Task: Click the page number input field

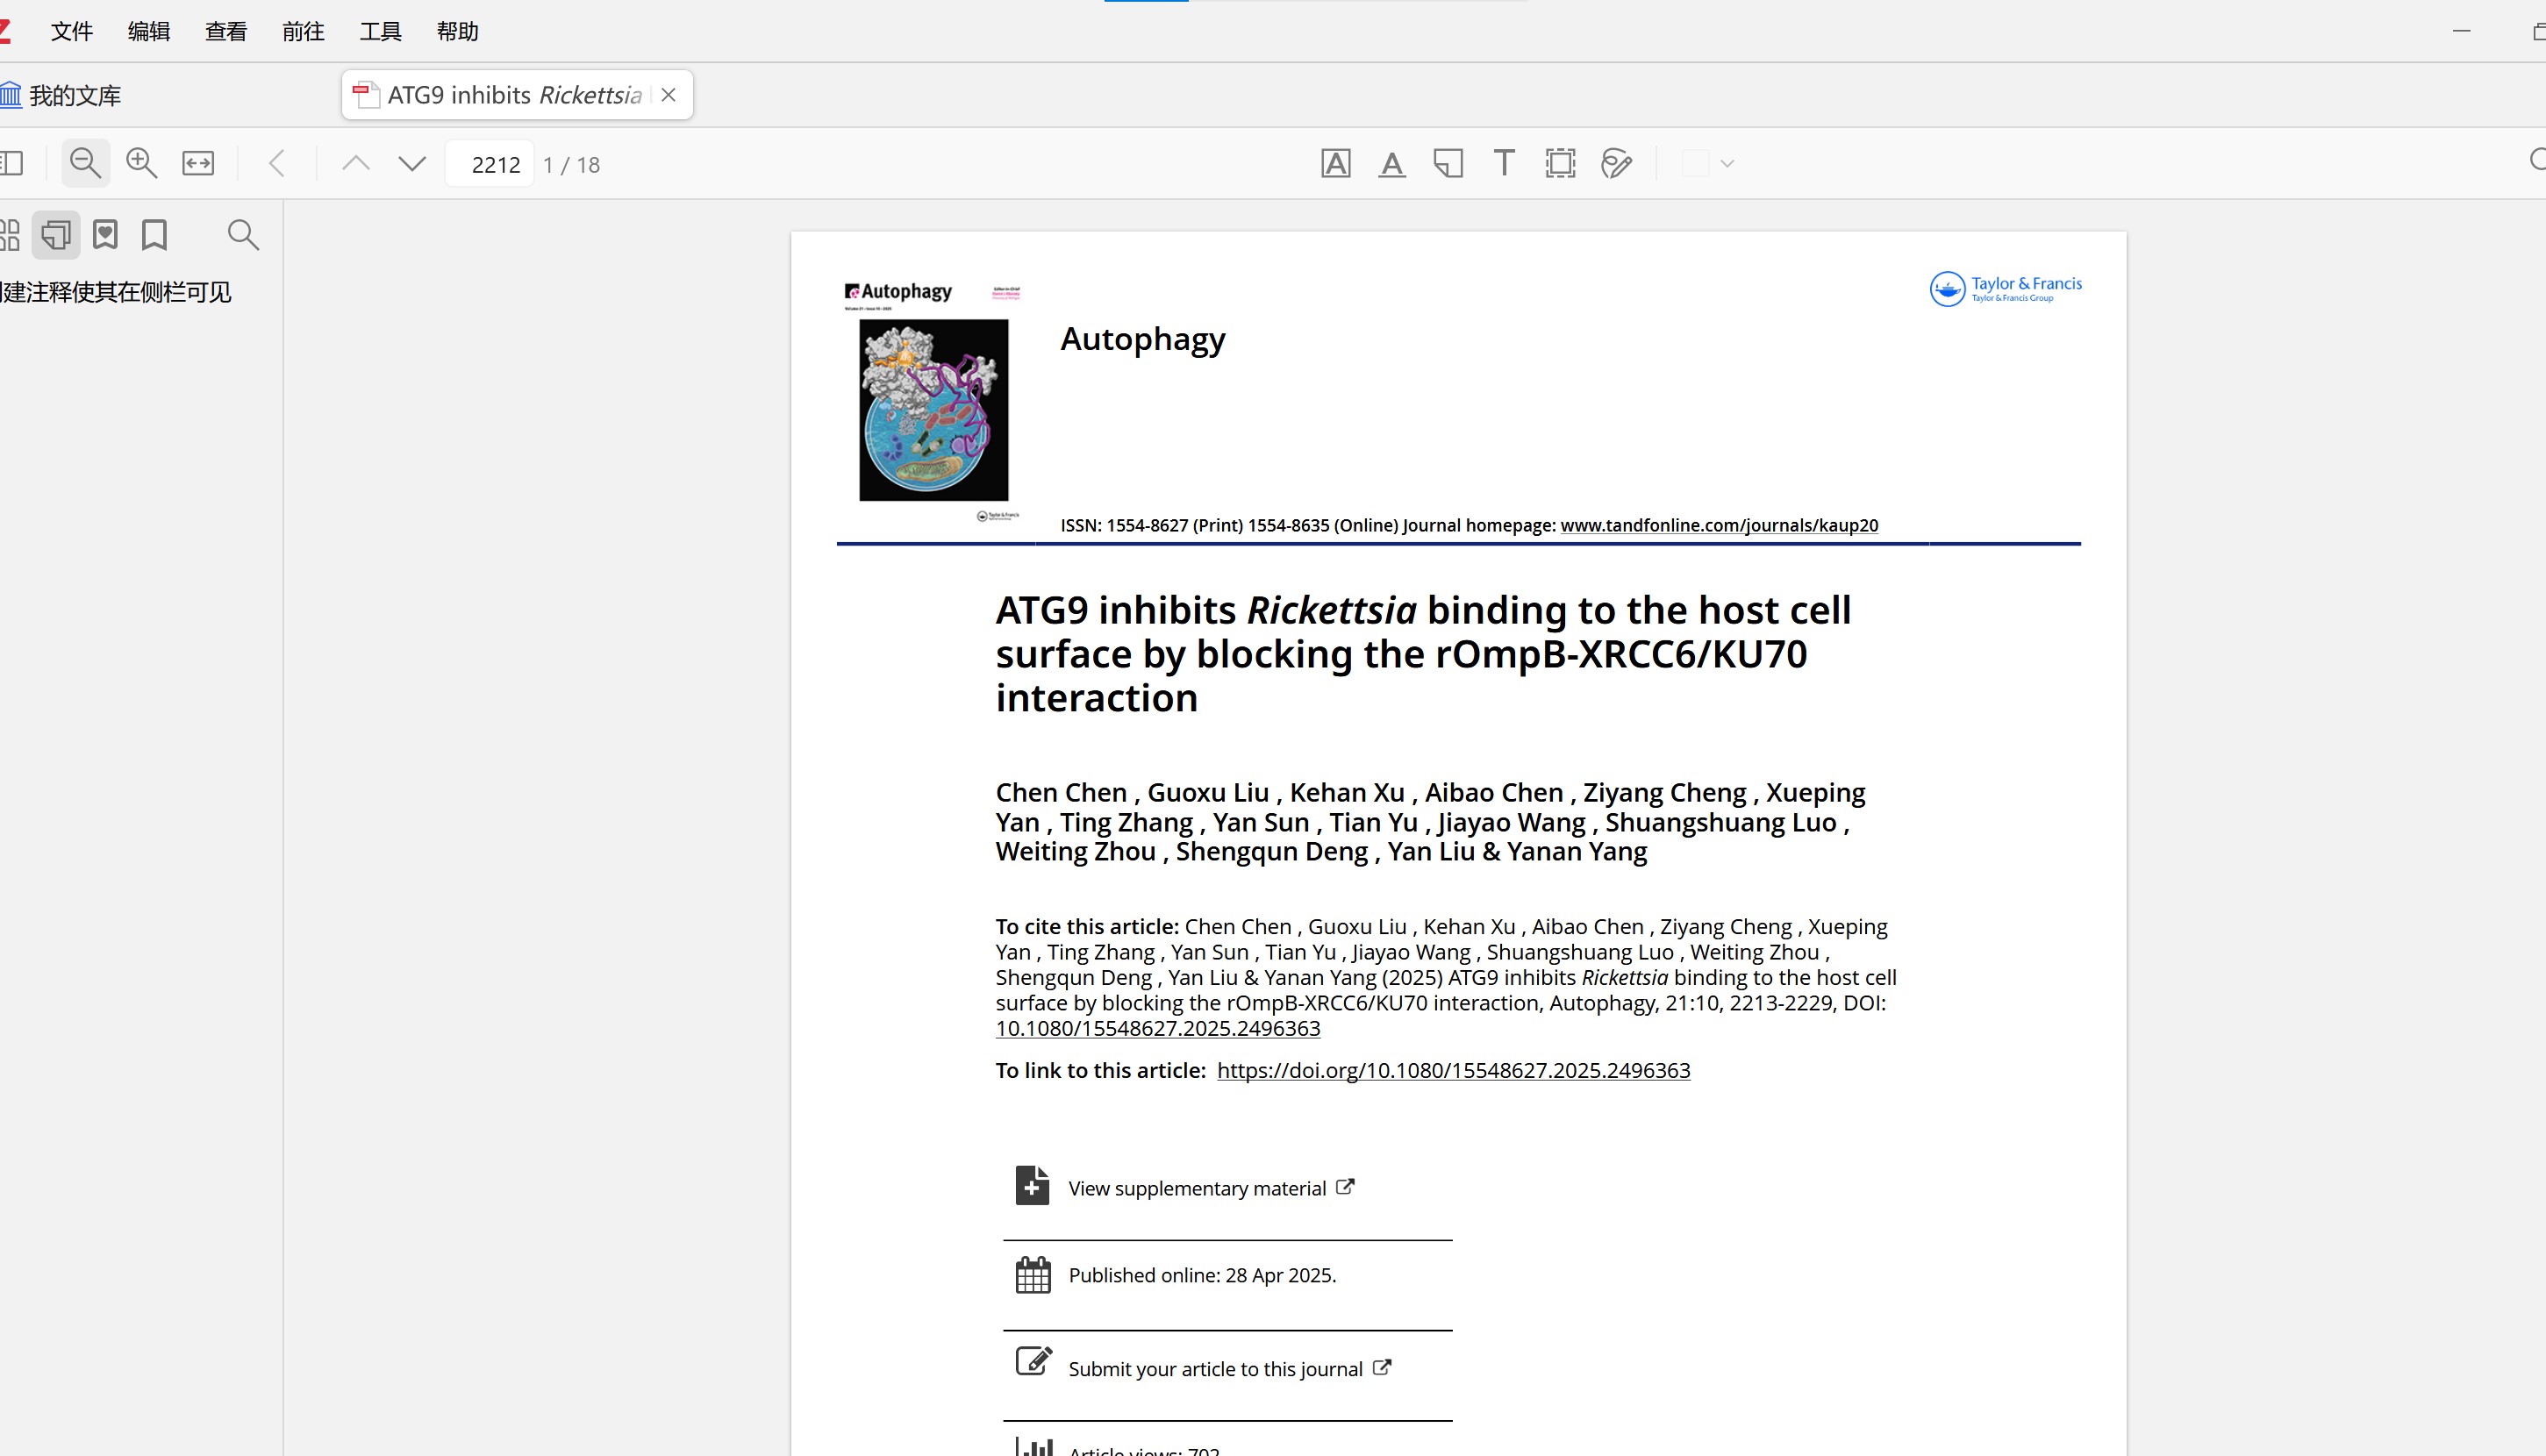Action: point(490,164)
